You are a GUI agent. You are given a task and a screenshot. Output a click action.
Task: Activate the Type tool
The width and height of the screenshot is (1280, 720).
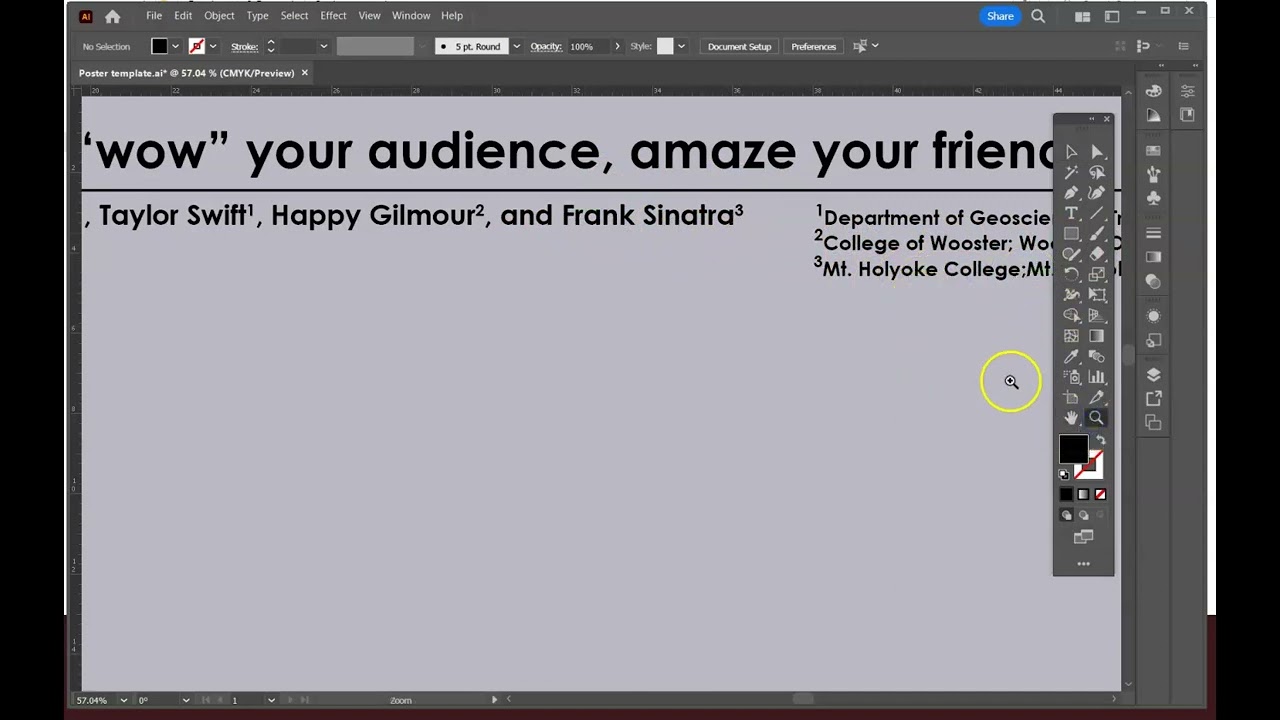1071,213
